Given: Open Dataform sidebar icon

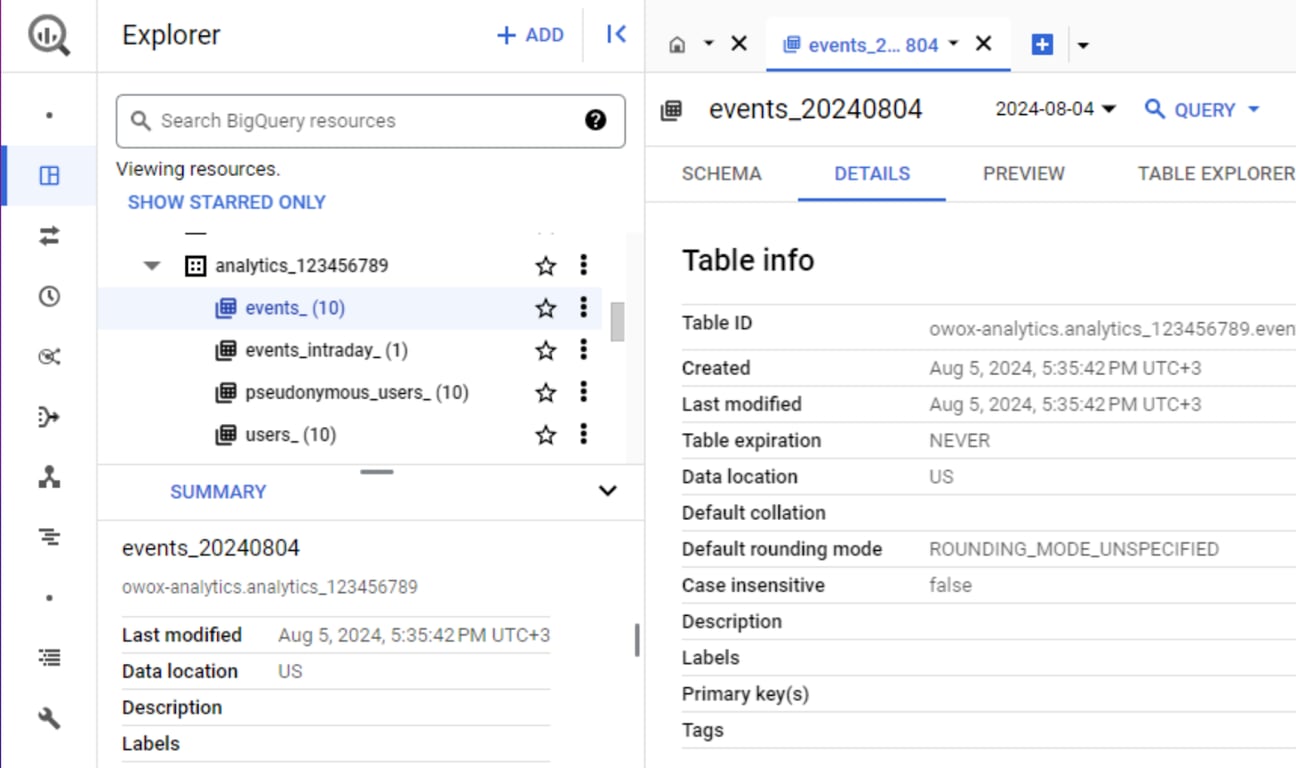Looking at the screenshot, I should pos(49,417).
